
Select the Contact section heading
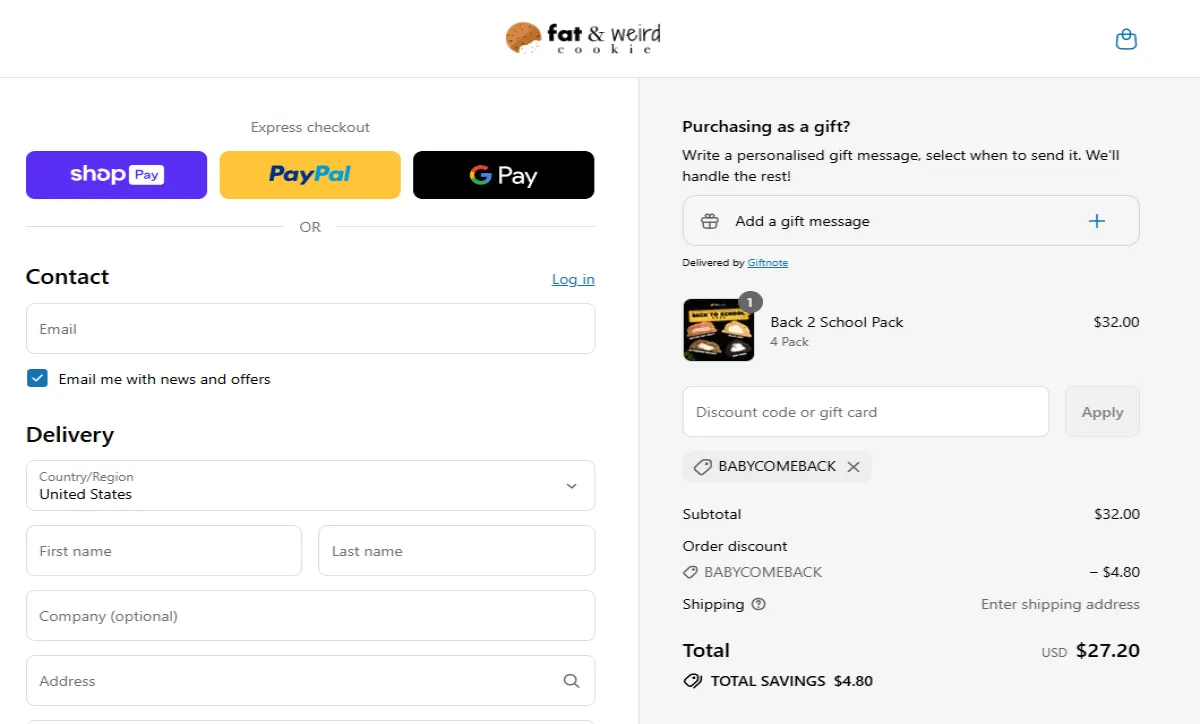(x=67, y=277)
